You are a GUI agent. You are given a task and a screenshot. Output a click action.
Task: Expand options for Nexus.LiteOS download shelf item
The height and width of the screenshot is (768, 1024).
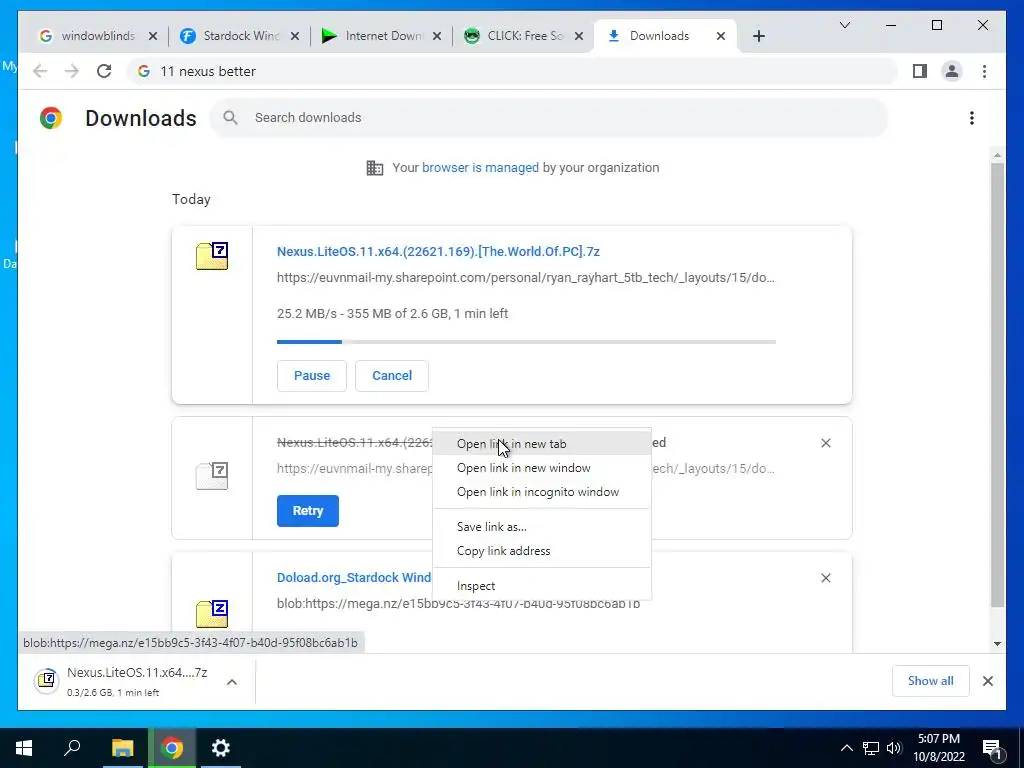click(x=232, y=682)
